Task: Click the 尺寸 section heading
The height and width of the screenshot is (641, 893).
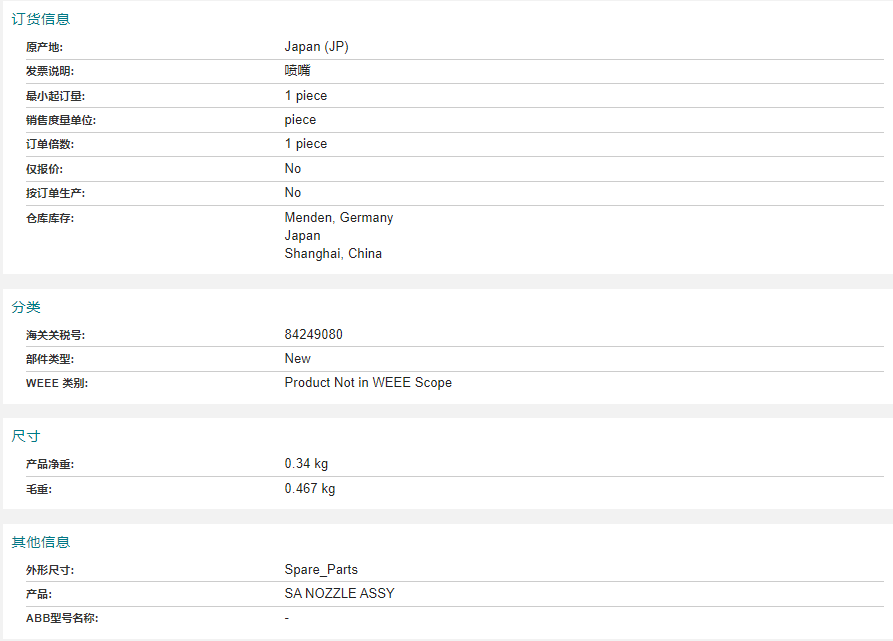Action: [26, 436]
